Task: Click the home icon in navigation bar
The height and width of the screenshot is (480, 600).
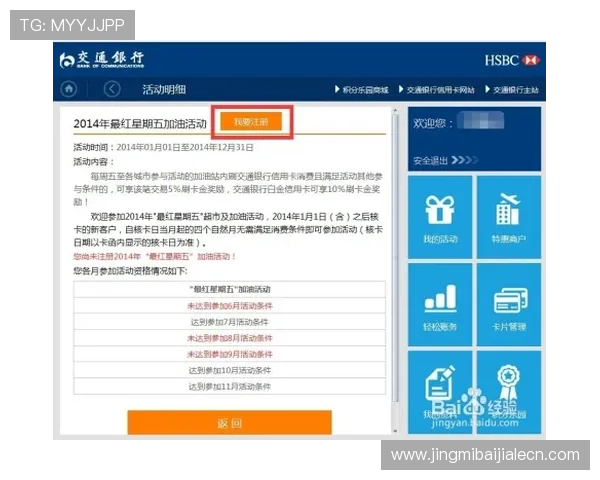Action: (69, 89)
